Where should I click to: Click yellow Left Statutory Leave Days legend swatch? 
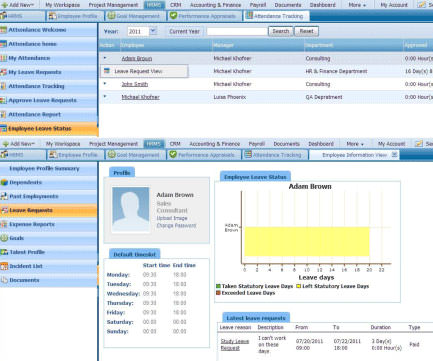click(299, 286)
